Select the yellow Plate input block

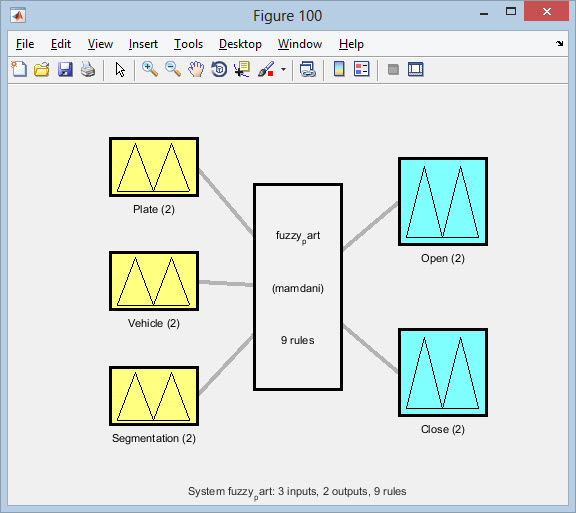click(154, 167)
